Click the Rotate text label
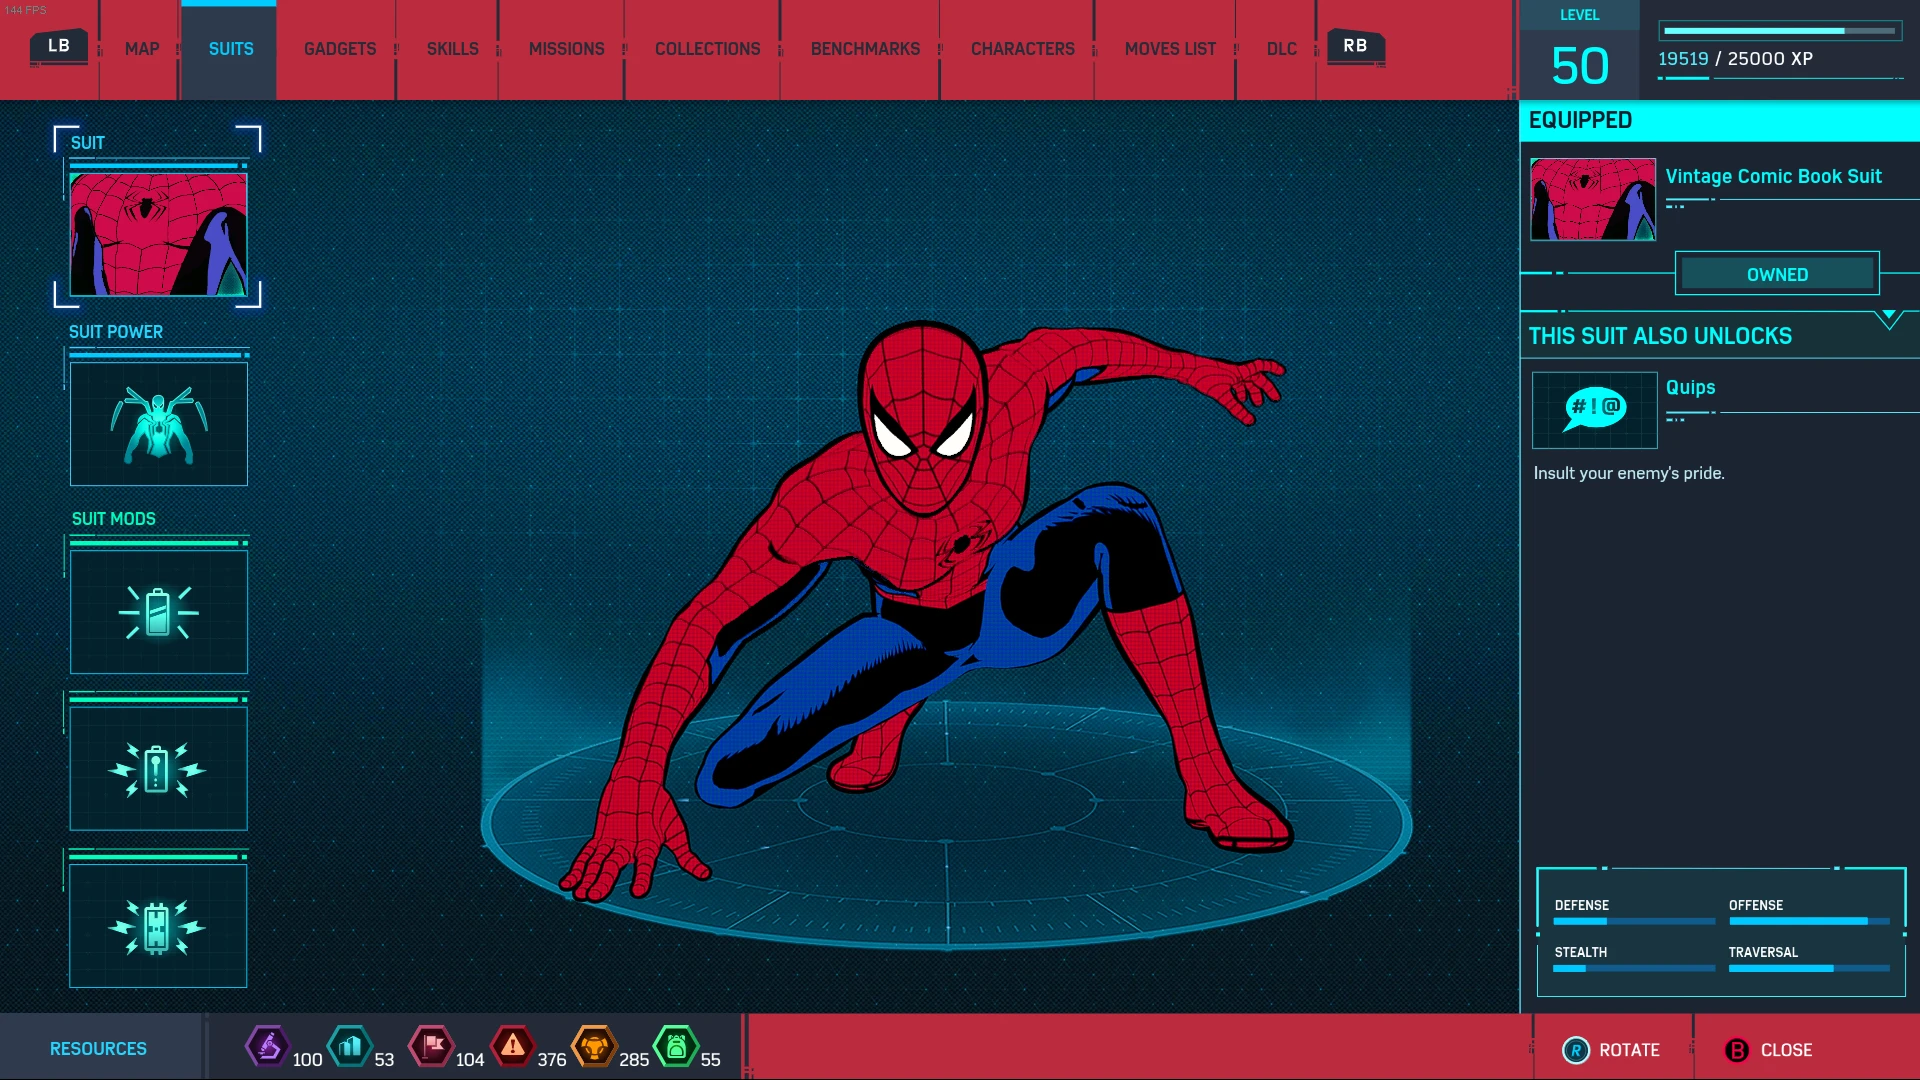The height and width of the screenshot is (1080, 1920). pyautogui.click(x=1630, y=1050)
